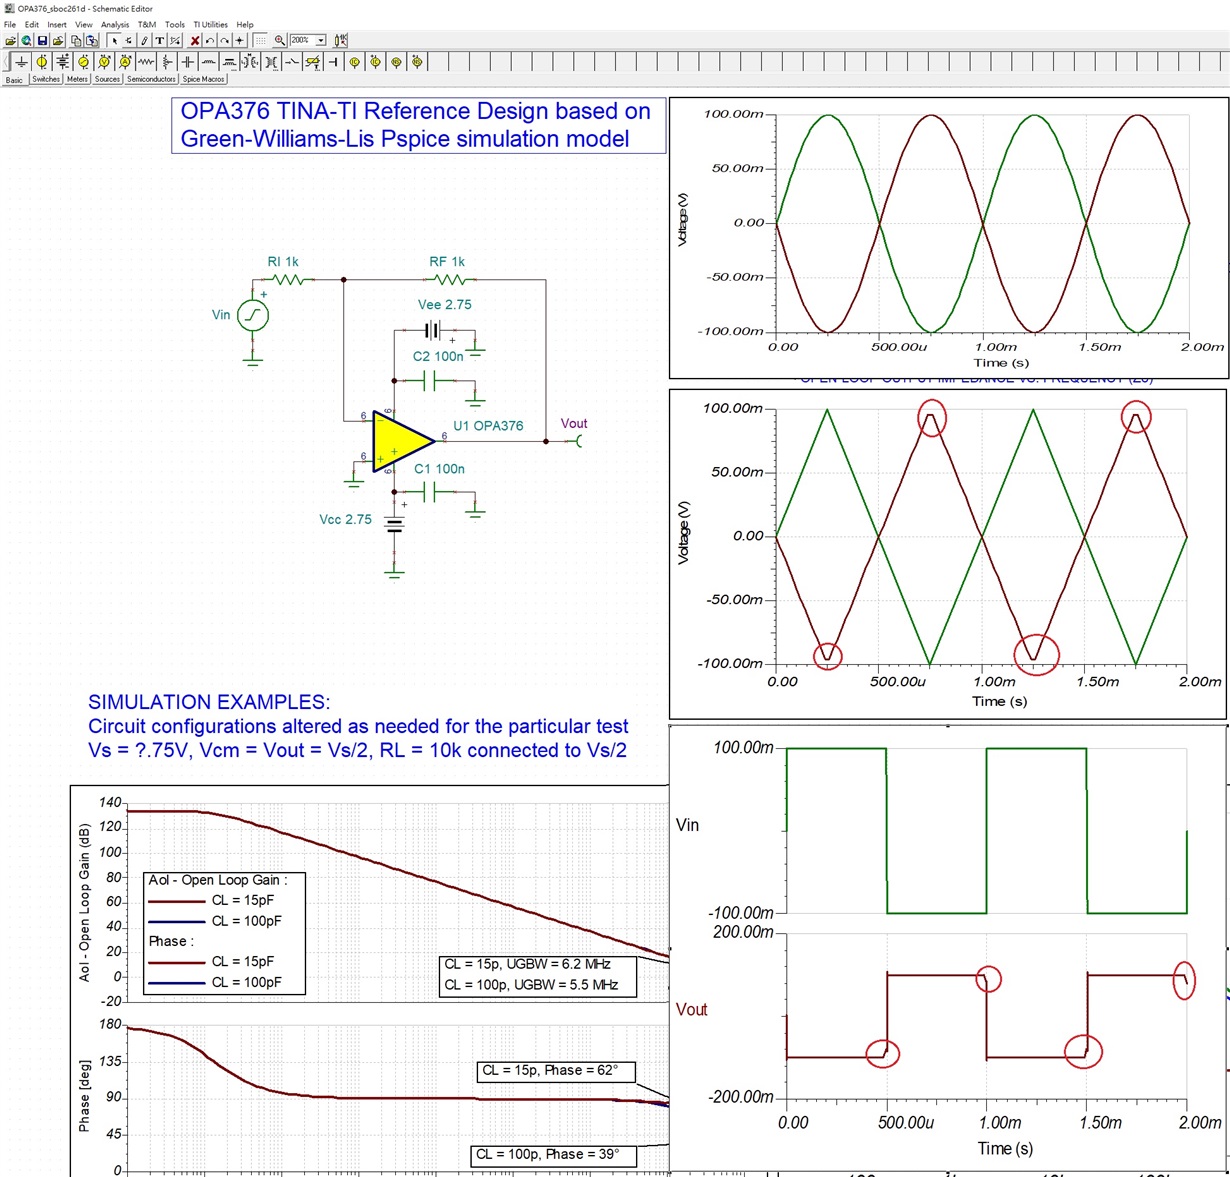This screenshot has width=1230, height=1177.
Task: Insert an inductor component
Action: point(209,62)
